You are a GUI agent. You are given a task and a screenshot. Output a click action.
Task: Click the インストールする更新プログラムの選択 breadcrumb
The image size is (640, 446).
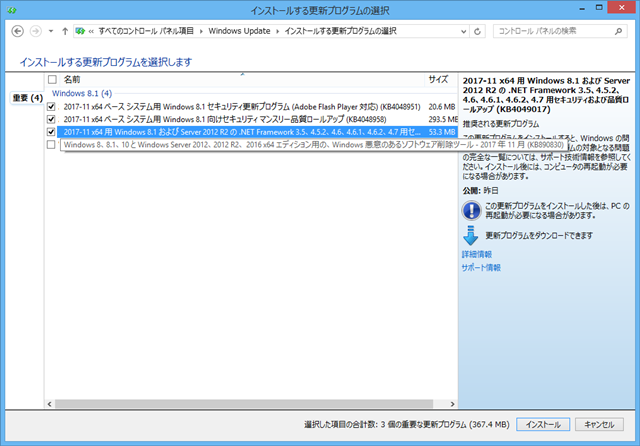point(340,31)
